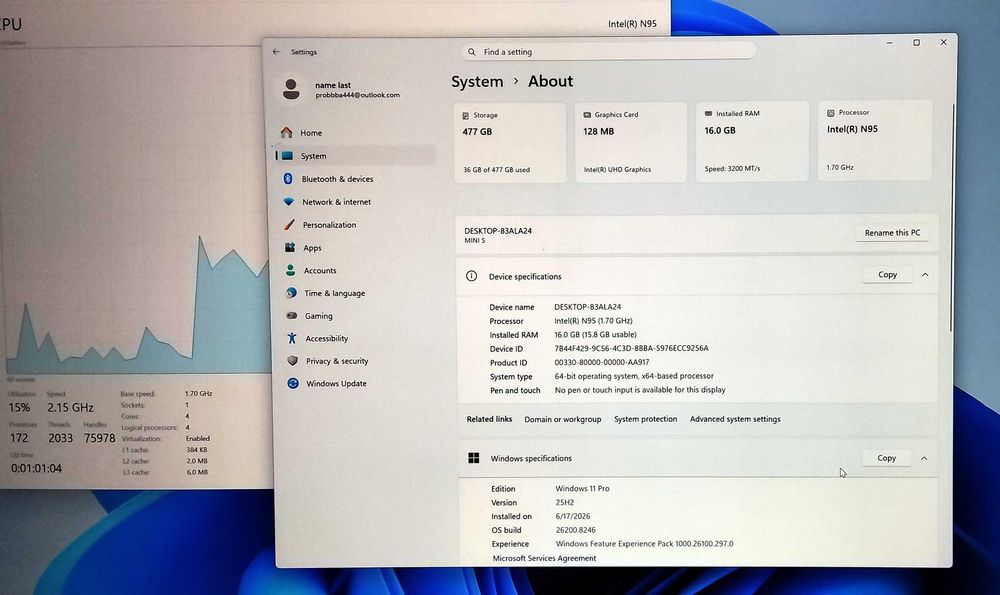The height and width of the screenshot is (595, 1000).
Task: Click the Graphics Card icon
Action: point(587,115)
